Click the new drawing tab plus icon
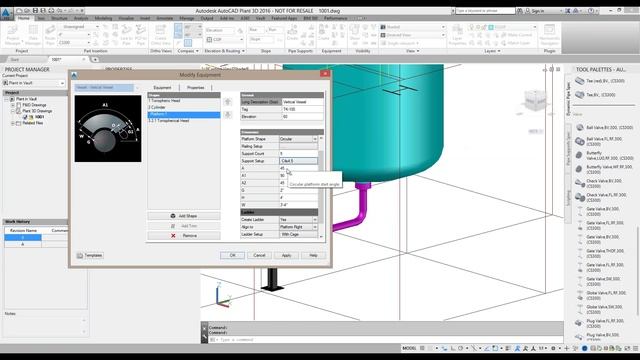 point(95,60)
